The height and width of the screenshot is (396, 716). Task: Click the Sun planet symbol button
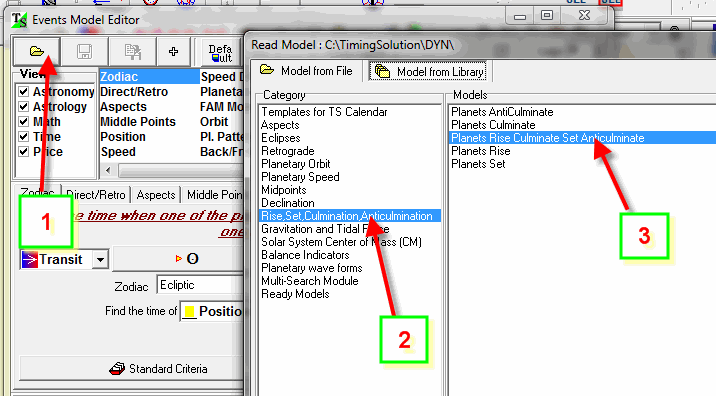(x=186, y=259)
